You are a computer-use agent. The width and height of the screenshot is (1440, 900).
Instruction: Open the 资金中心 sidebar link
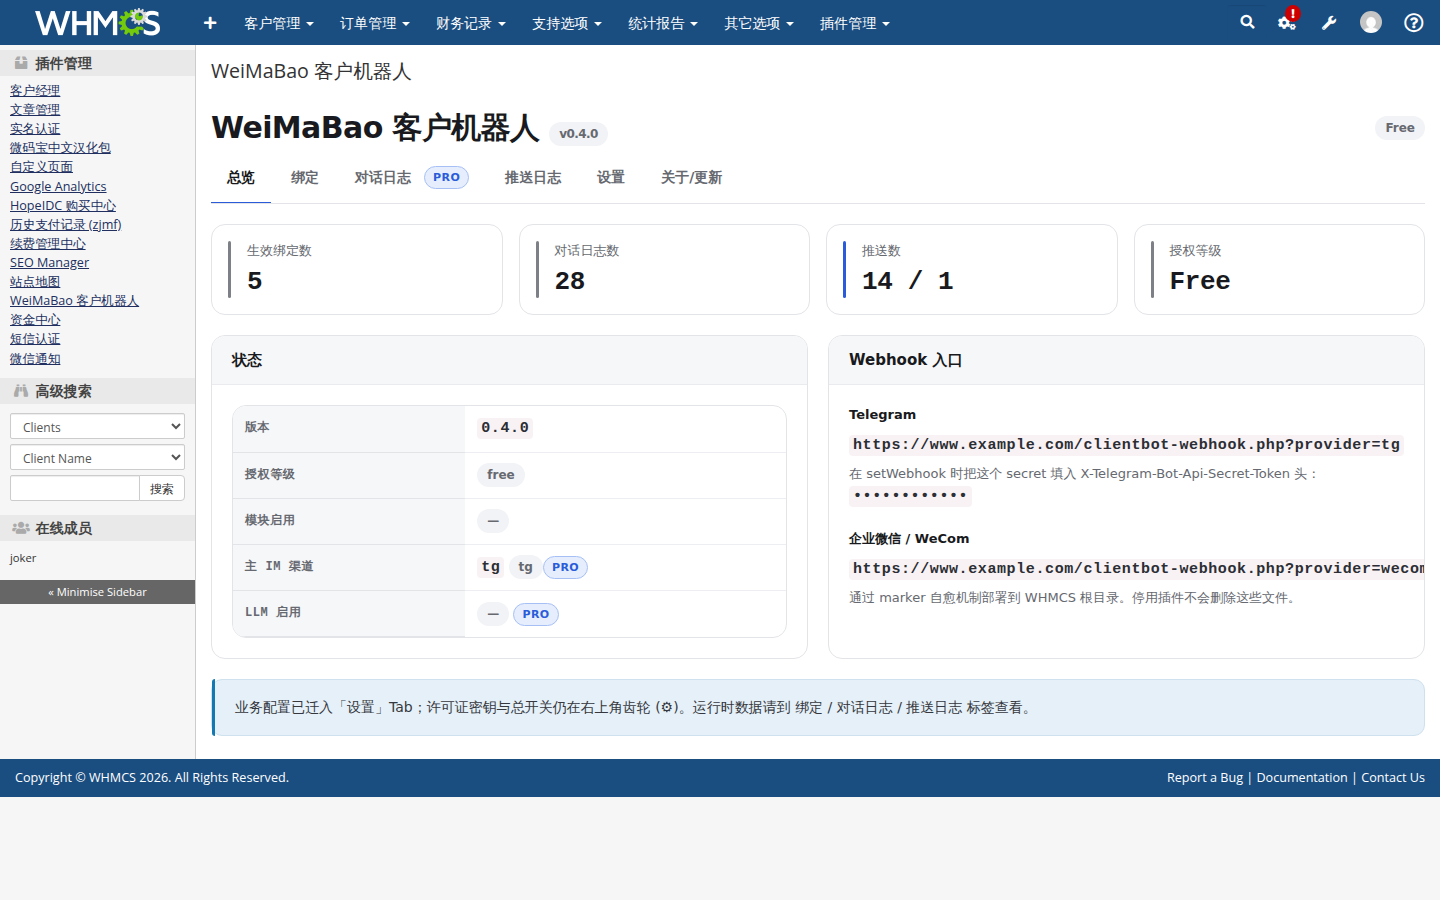pos(35,319)
